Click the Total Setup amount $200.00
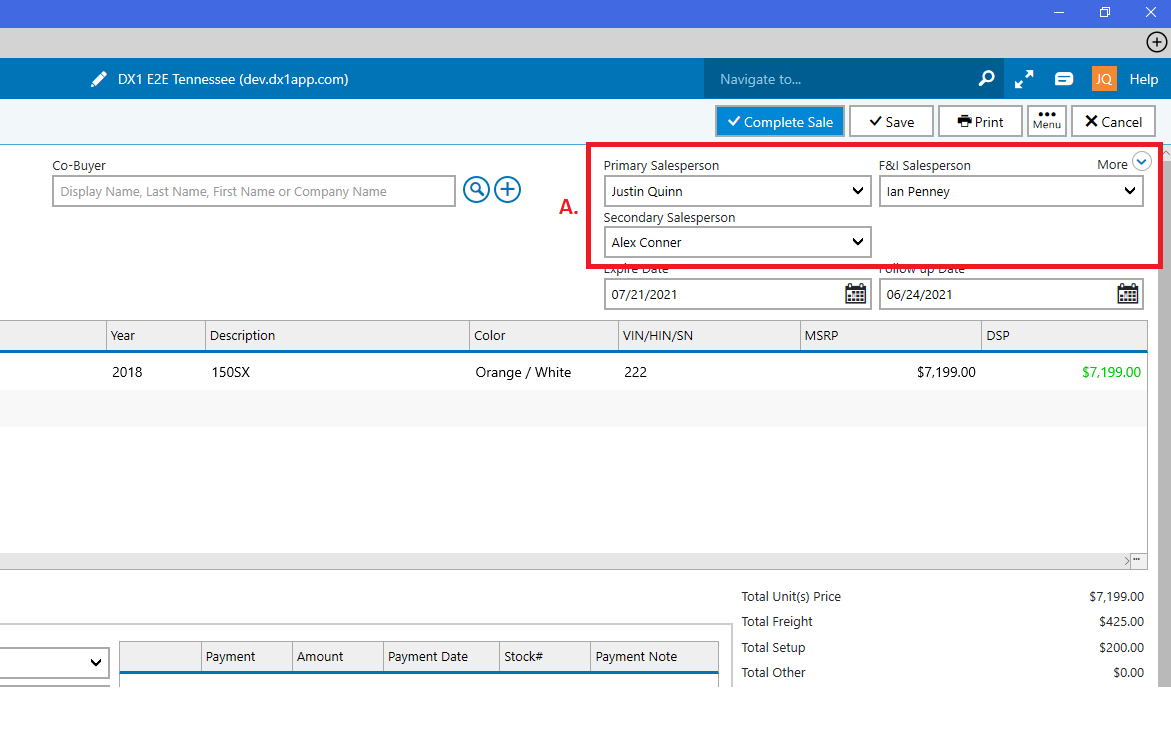Image resolution: width=1171 pixels, height=755 pixels. [1121, 647]
